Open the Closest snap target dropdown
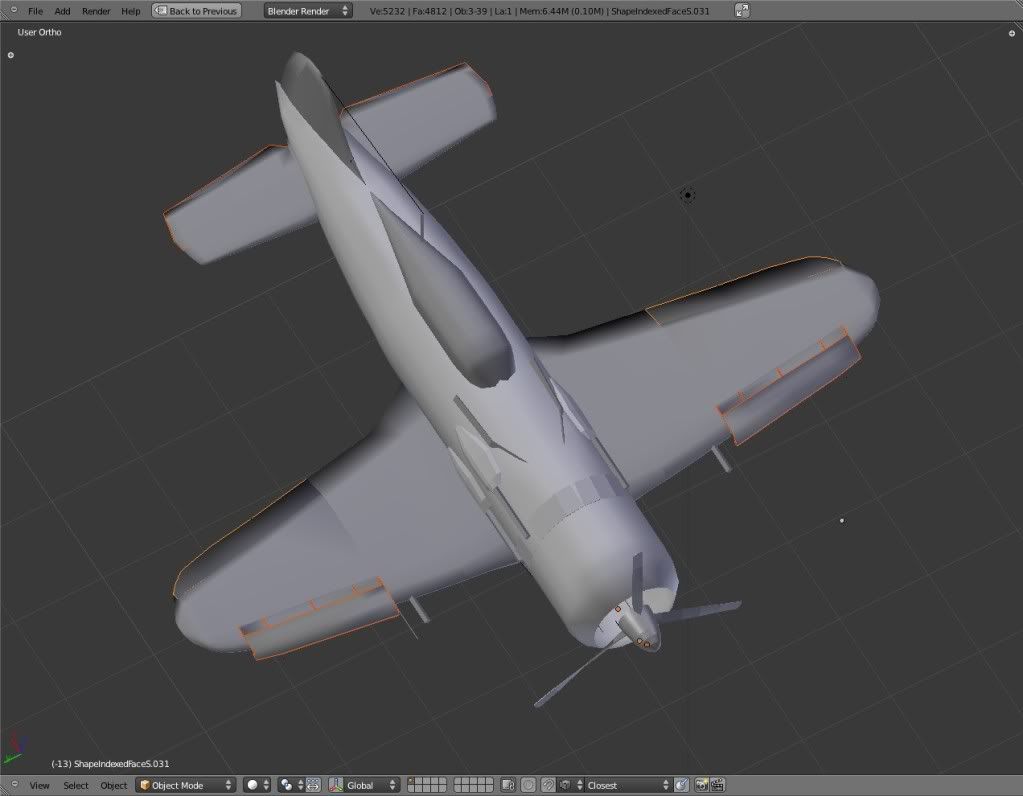The width and height of the screenshot is (1023, 796). tap(628, 785)
